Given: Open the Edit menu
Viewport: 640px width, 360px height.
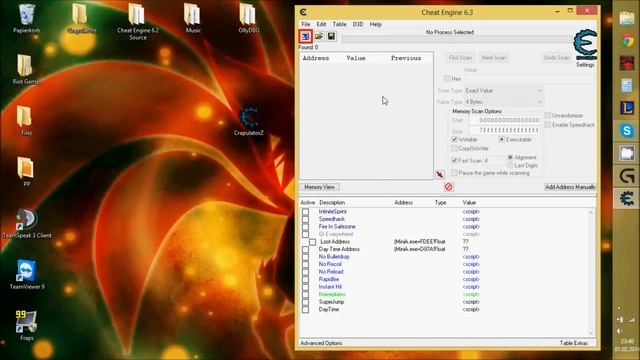Looking at the screenshot, I should pos(322,24).
